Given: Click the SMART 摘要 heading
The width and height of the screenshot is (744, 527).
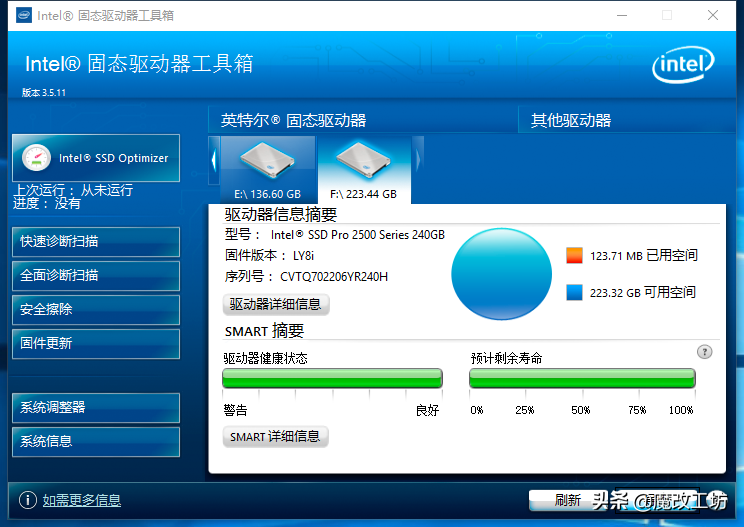Looking at the screenshot, I should [264, 331].
